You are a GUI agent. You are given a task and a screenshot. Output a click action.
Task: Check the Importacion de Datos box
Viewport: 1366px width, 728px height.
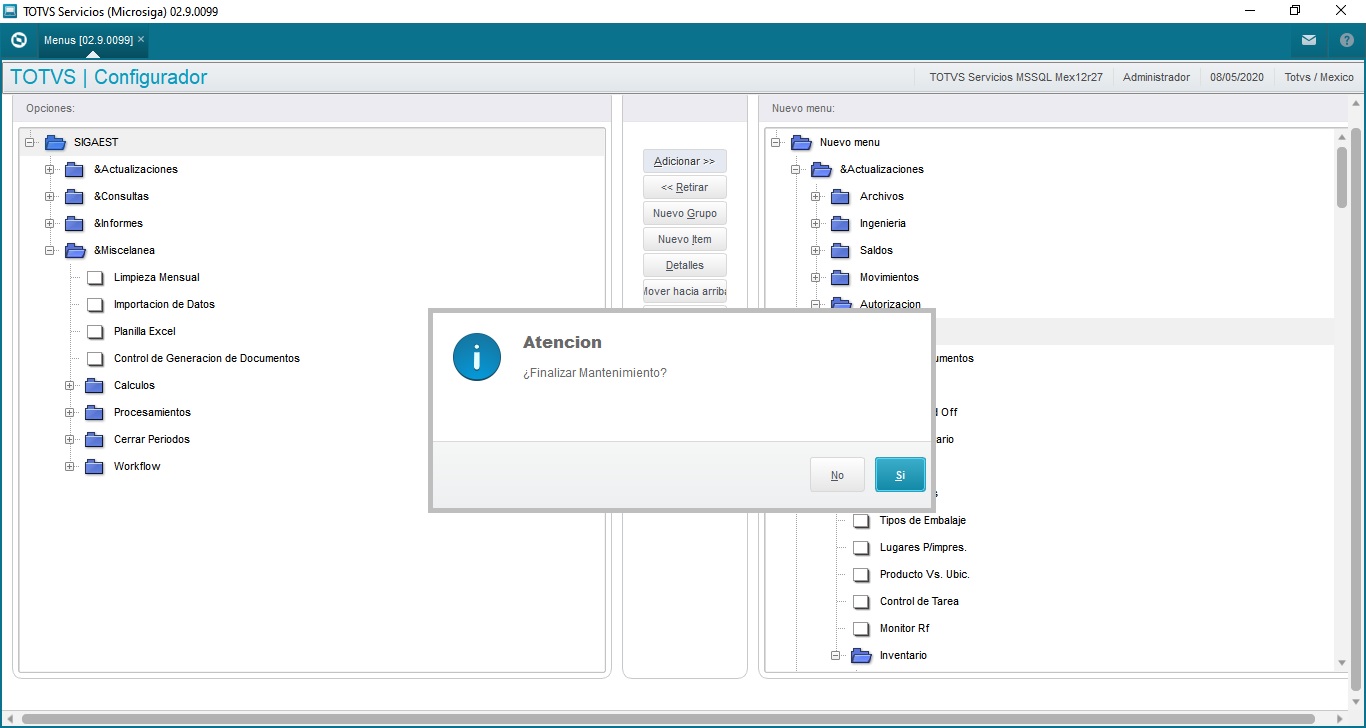coord(95,304)
